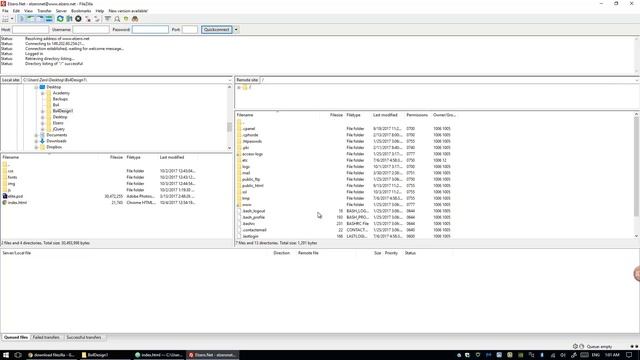Open the Transfer menu
The width and height of the screenshot is (640, 360).
[44, 11]
